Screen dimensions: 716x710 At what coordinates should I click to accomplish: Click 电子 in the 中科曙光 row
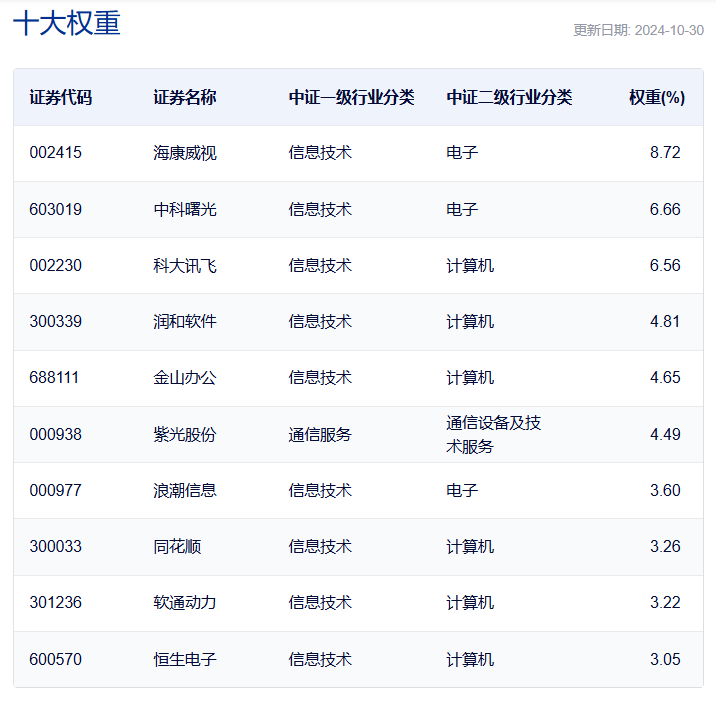(462, 210)
